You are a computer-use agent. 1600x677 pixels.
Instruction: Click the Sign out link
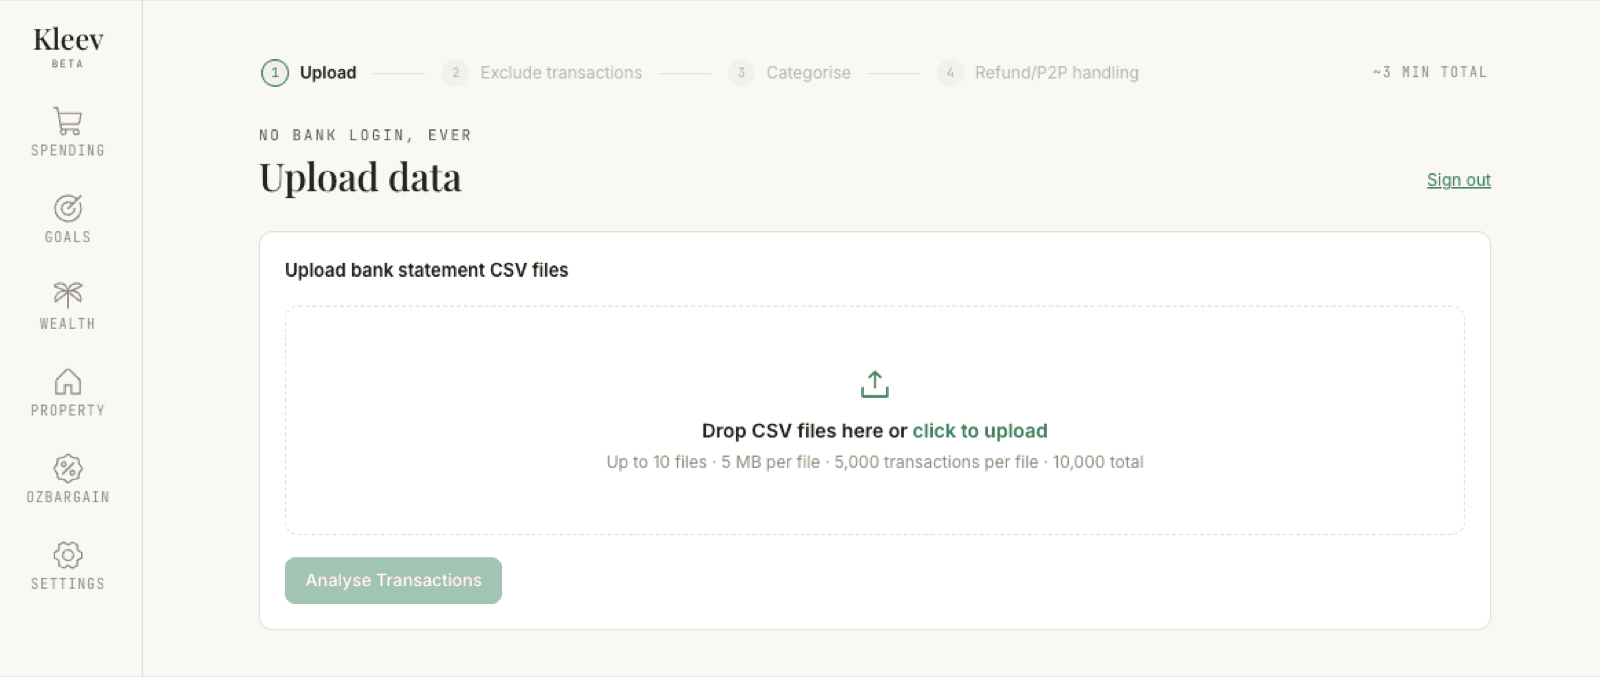point(1458,180)
